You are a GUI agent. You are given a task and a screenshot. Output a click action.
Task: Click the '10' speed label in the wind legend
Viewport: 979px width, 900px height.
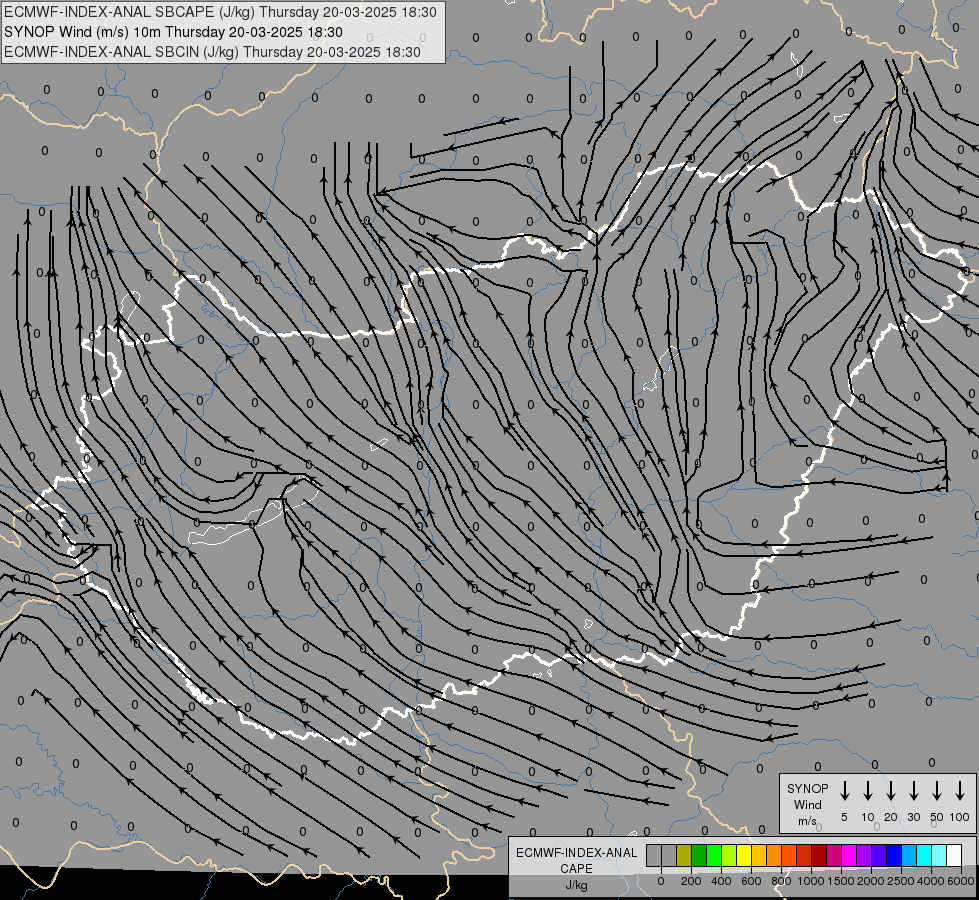867,817
